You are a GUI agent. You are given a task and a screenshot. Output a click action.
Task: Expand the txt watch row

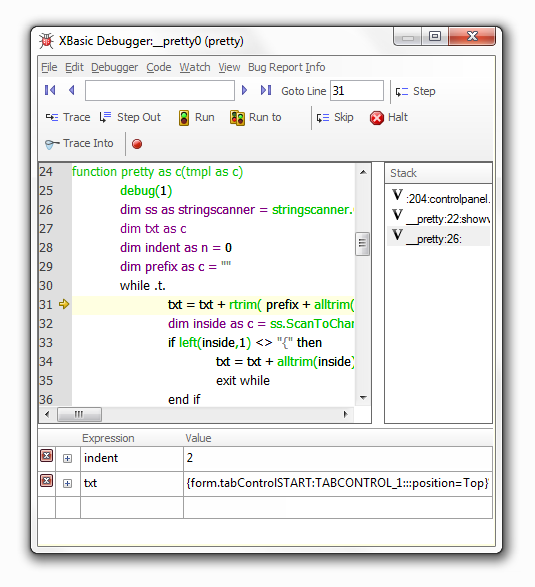click(67, 484)
